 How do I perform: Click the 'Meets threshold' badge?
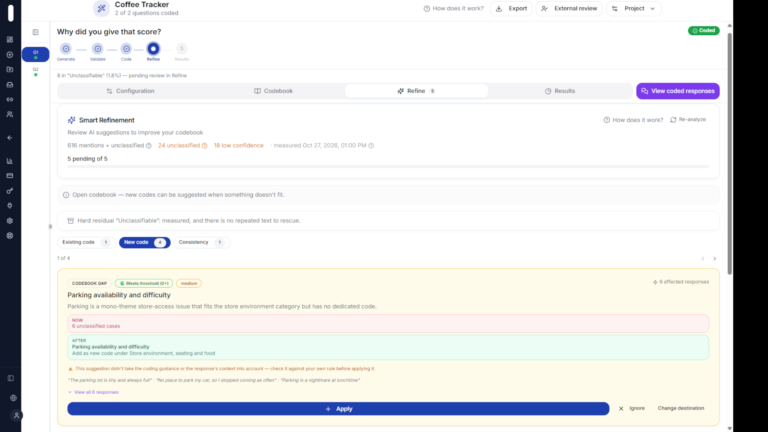coord(144,284)
